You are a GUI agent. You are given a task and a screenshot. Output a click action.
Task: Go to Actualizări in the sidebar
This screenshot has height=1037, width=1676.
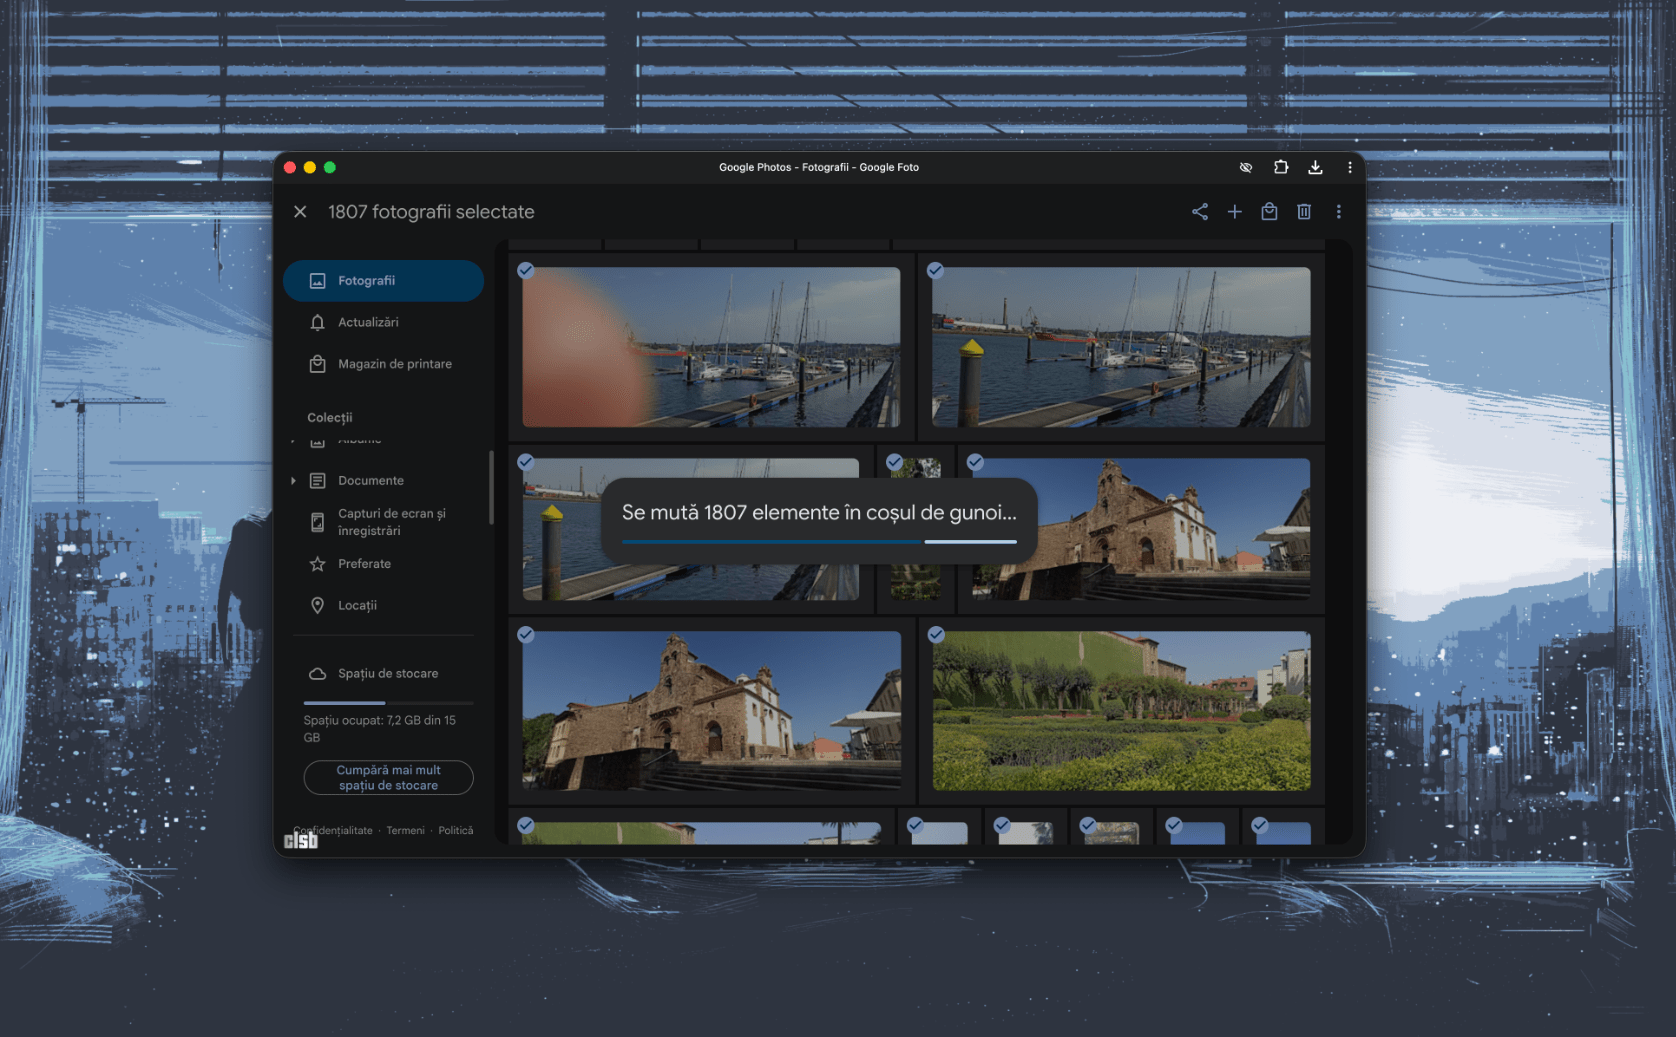pyautogui.click(x=368, y=323)
